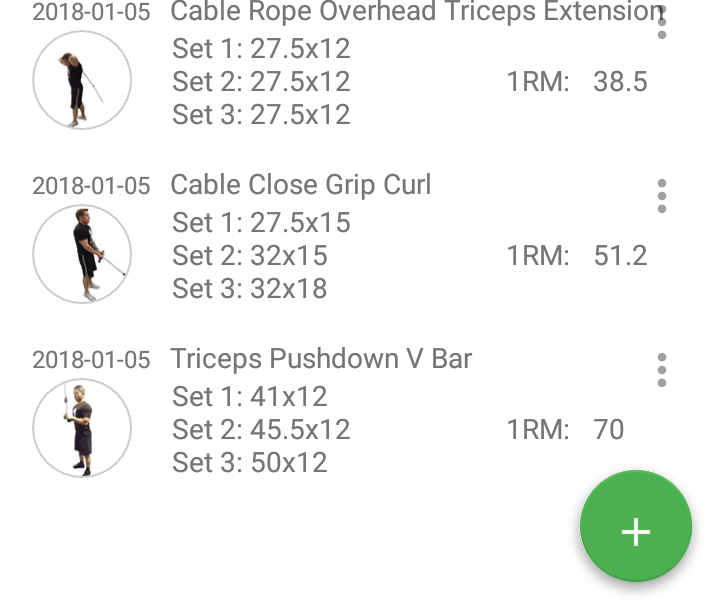The image size is (718, 601).
Task: Open options for Cable Rope Overhead Triceps Extension
Action: [661, 23]
